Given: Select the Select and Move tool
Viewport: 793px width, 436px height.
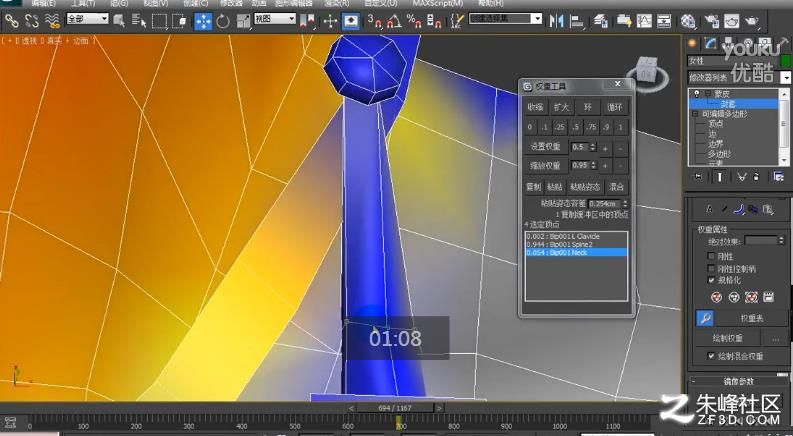Looking at the screenshot, I should pyautogui.click(x=203, y=21).
